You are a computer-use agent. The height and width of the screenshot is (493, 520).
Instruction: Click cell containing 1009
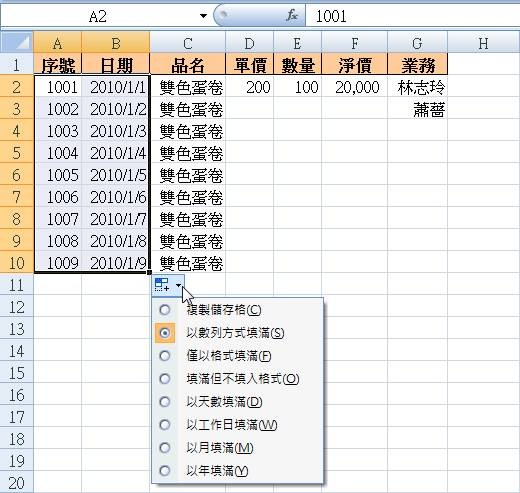point(57,262)
